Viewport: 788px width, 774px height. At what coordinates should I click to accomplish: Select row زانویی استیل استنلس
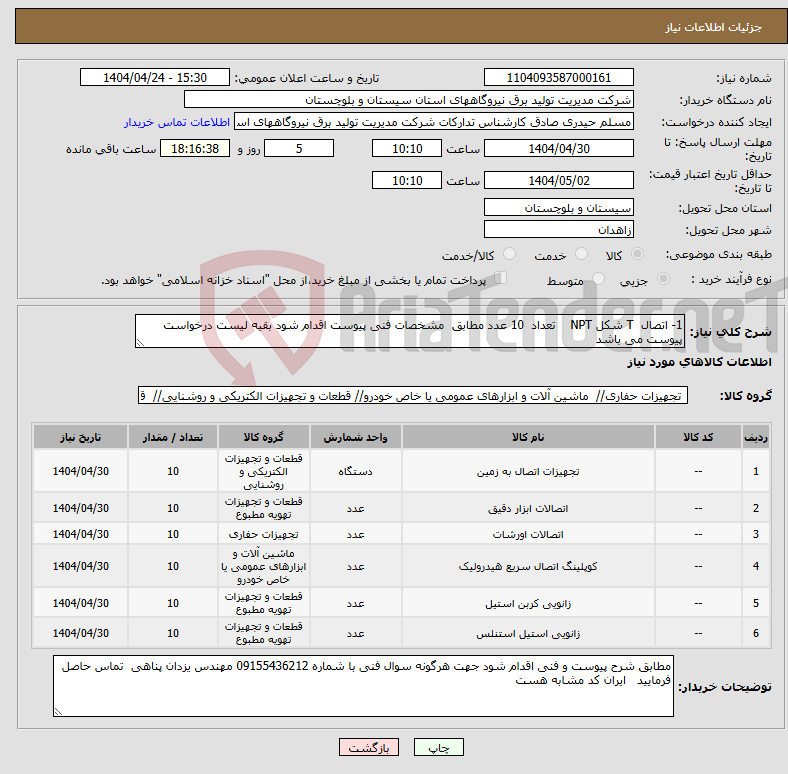coord(402,633)
